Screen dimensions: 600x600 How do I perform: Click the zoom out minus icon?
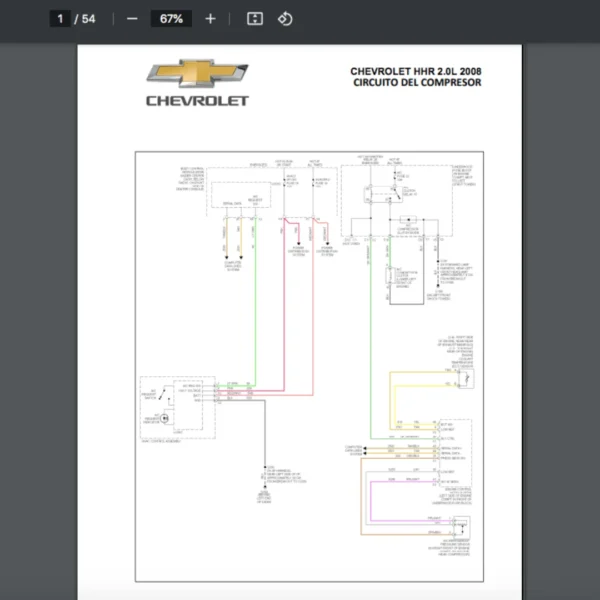(x=132, y=19)
